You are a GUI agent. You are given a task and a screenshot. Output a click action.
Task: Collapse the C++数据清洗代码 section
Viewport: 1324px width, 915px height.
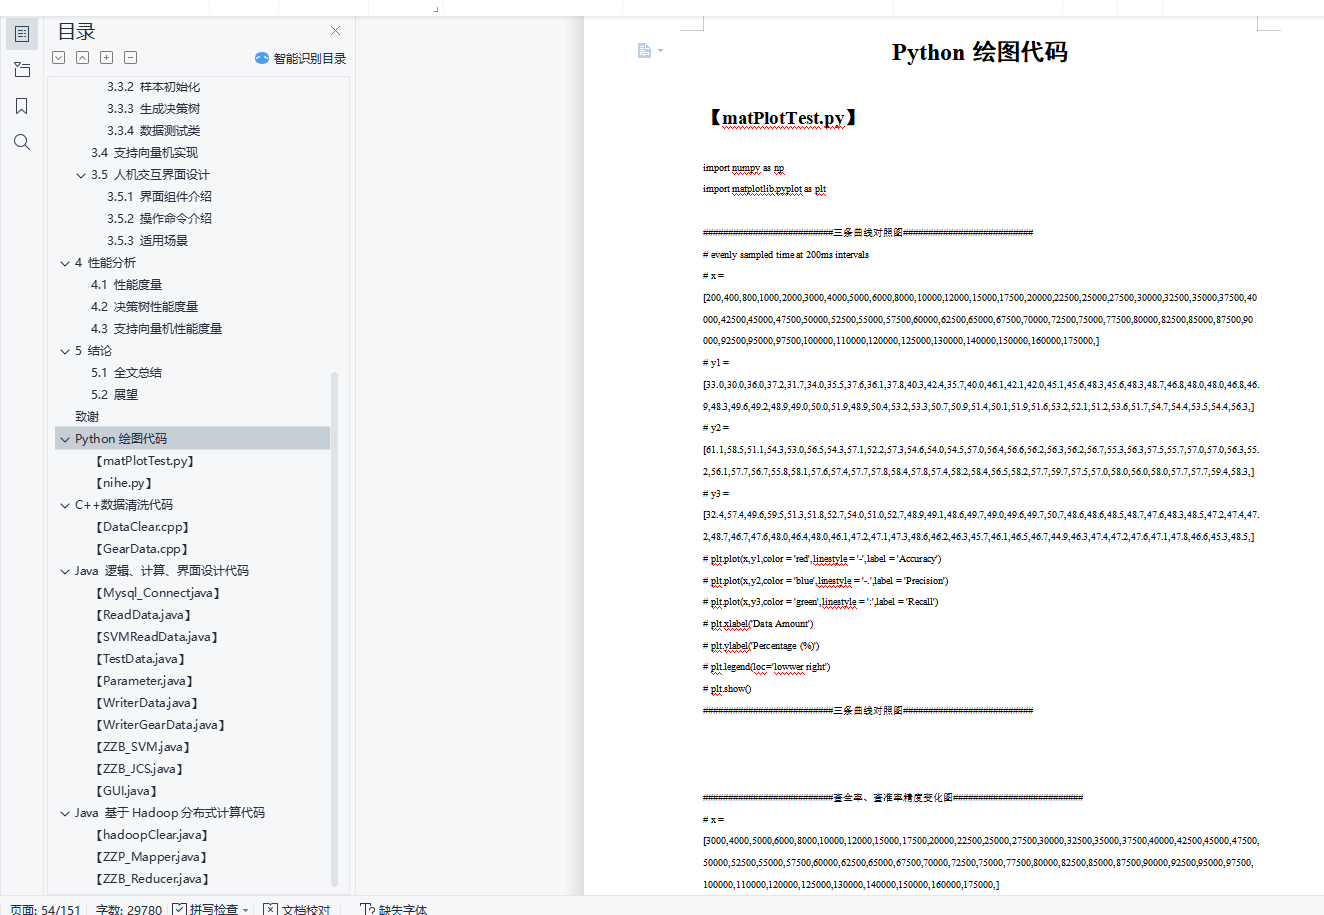click(x=65, y=505)
